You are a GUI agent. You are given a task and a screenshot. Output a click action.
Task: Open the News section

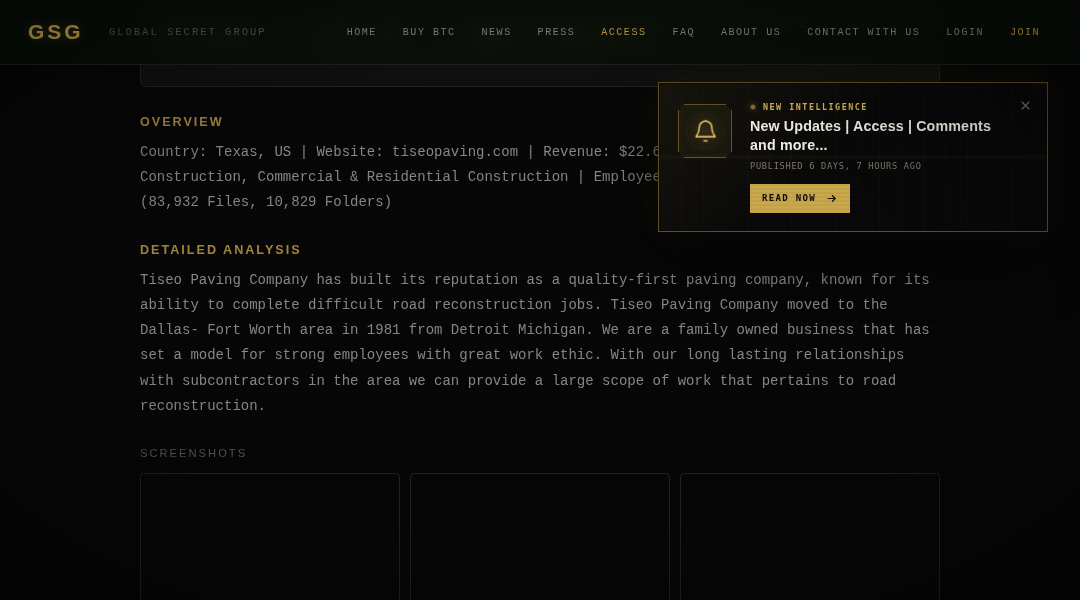tap(497, 32)
